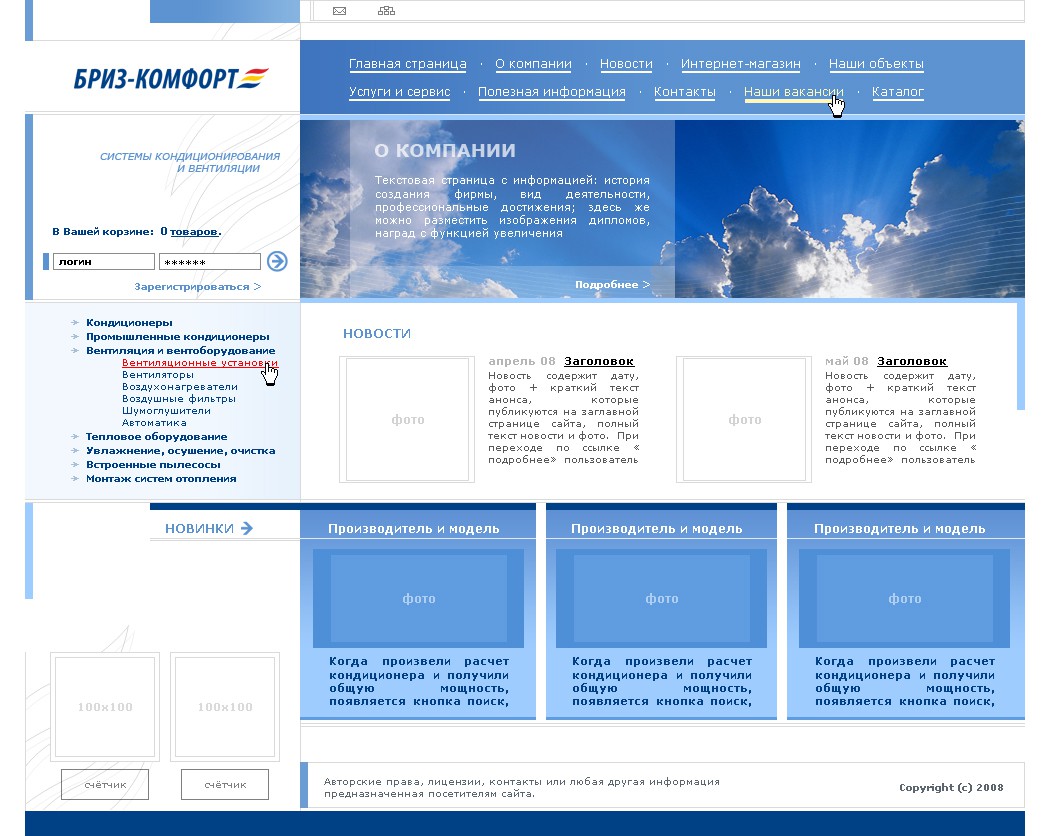Open Шумоглушители subcategory
This screenshot has height=836, width=1050.
coord(166,411)
